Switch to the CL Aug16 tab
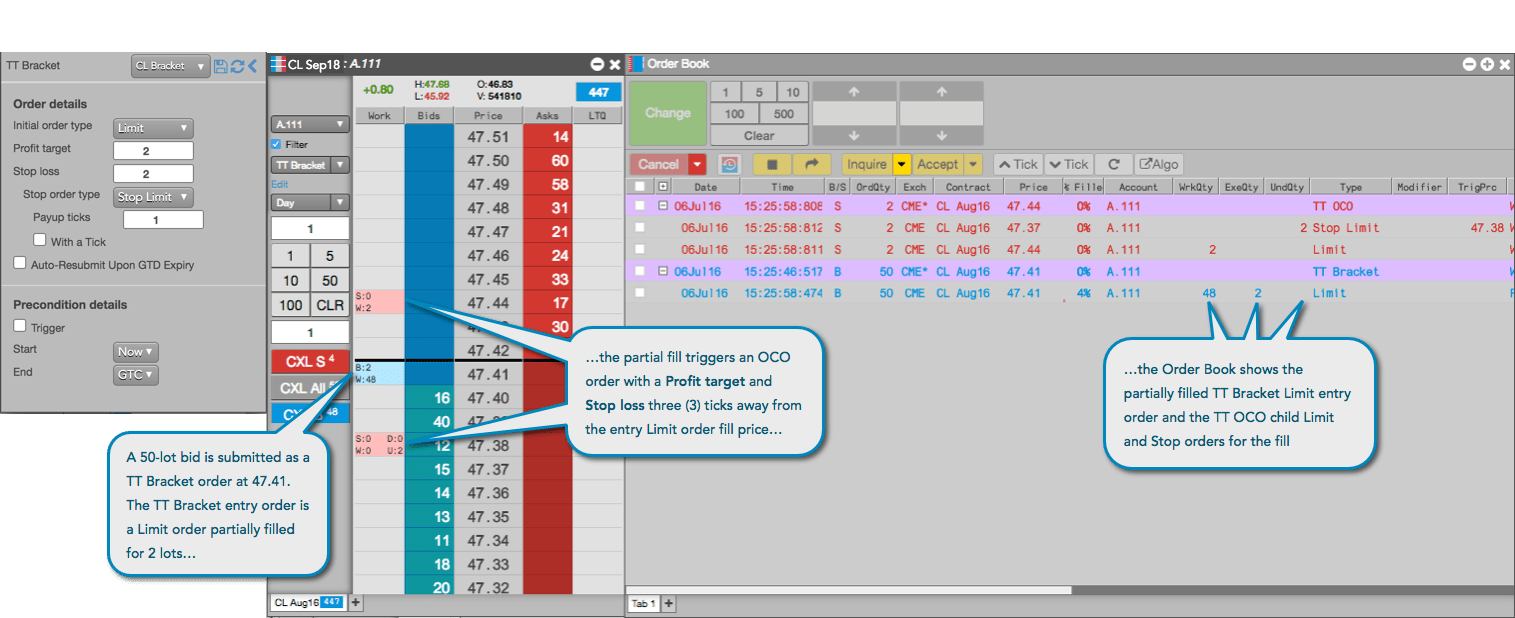This screenshot has height=618, width=1515. [x=308, y=602]
